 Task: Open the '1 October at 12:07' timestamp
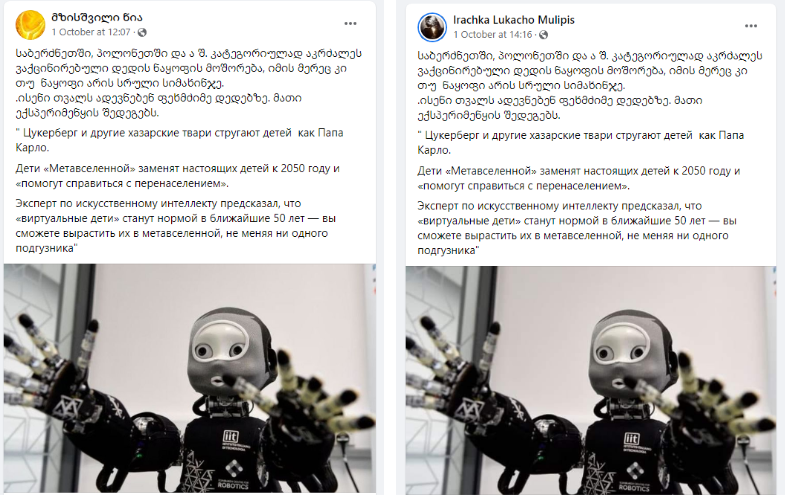coord(91,32)
